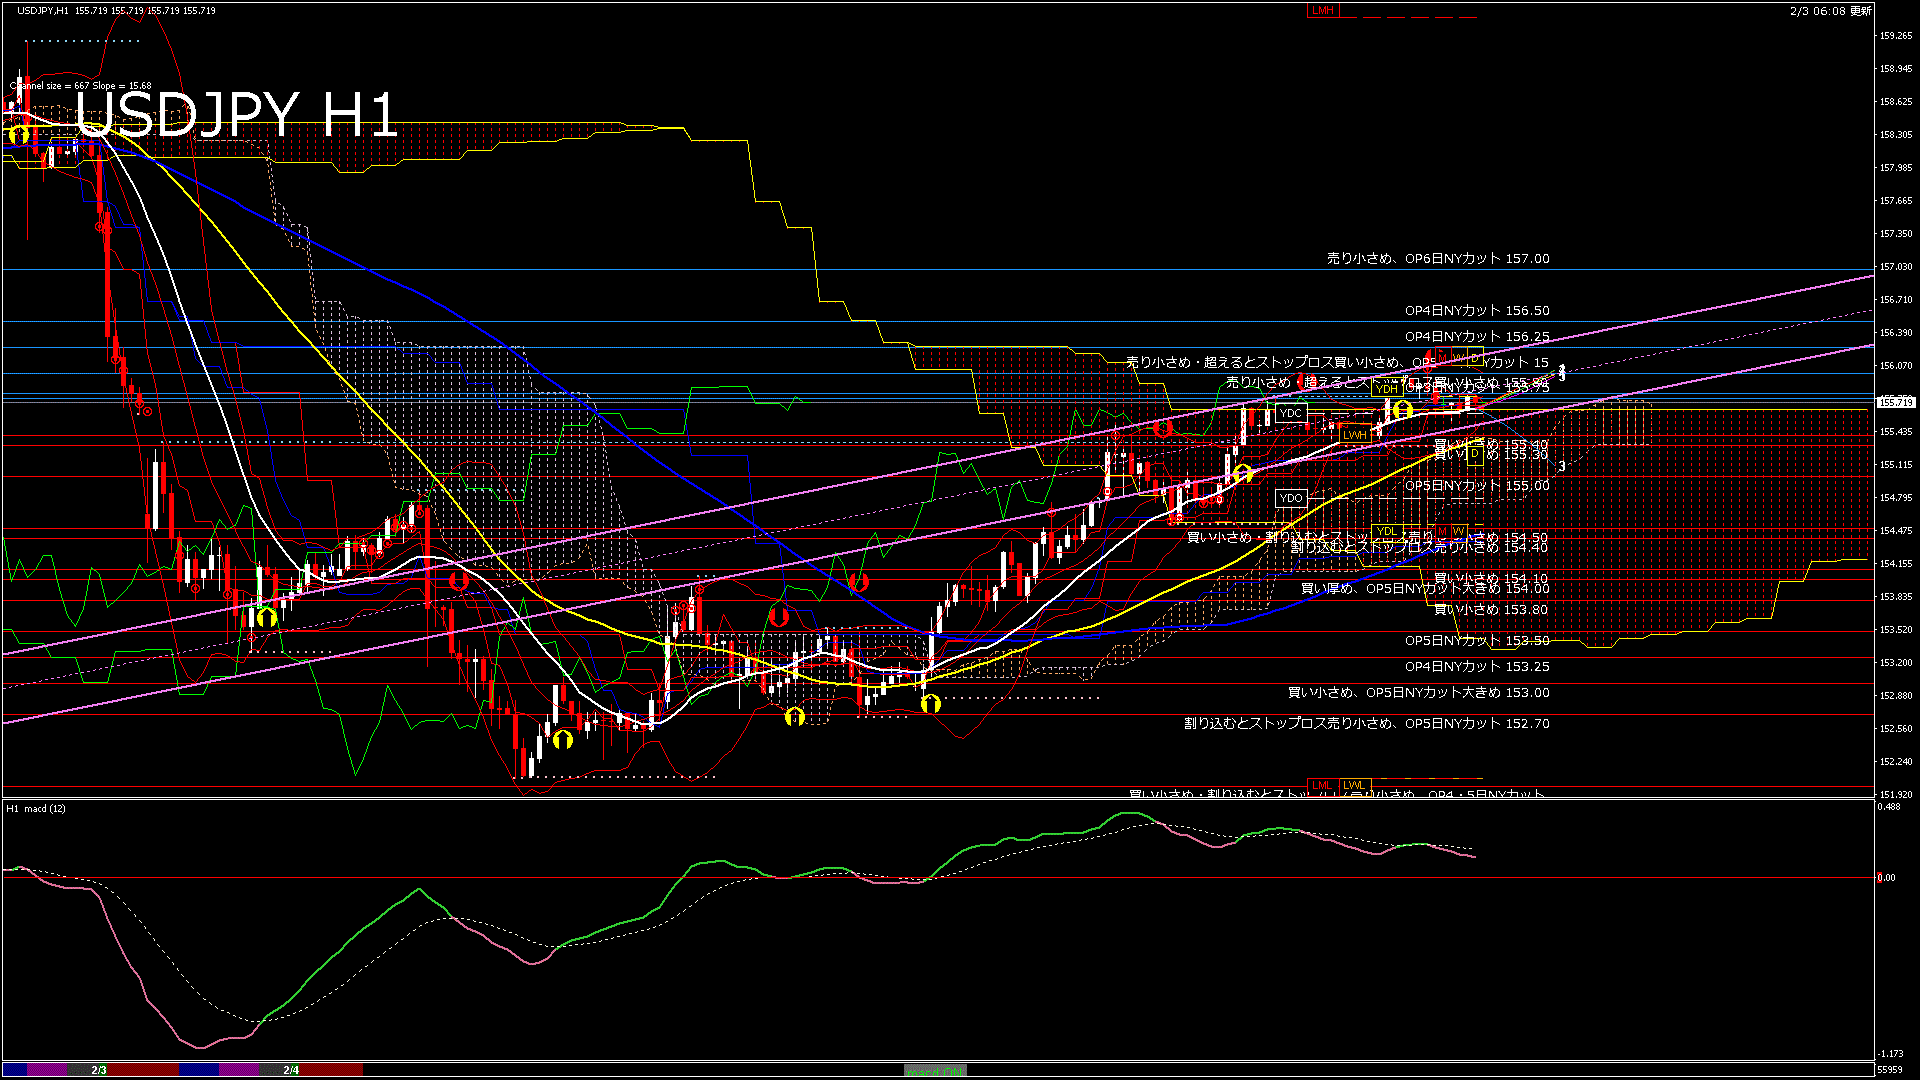Click the 2/3 06:08 更新 update text

tap(1830, 11)
